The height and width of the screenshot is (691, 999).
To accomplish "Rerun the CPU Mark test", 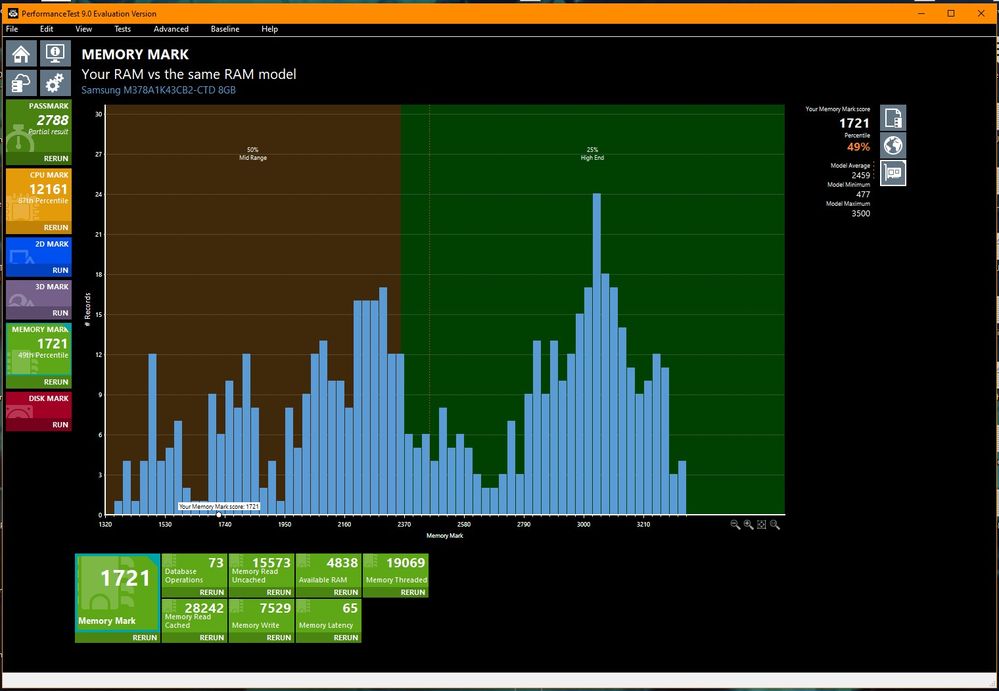I will click(56, 227).
